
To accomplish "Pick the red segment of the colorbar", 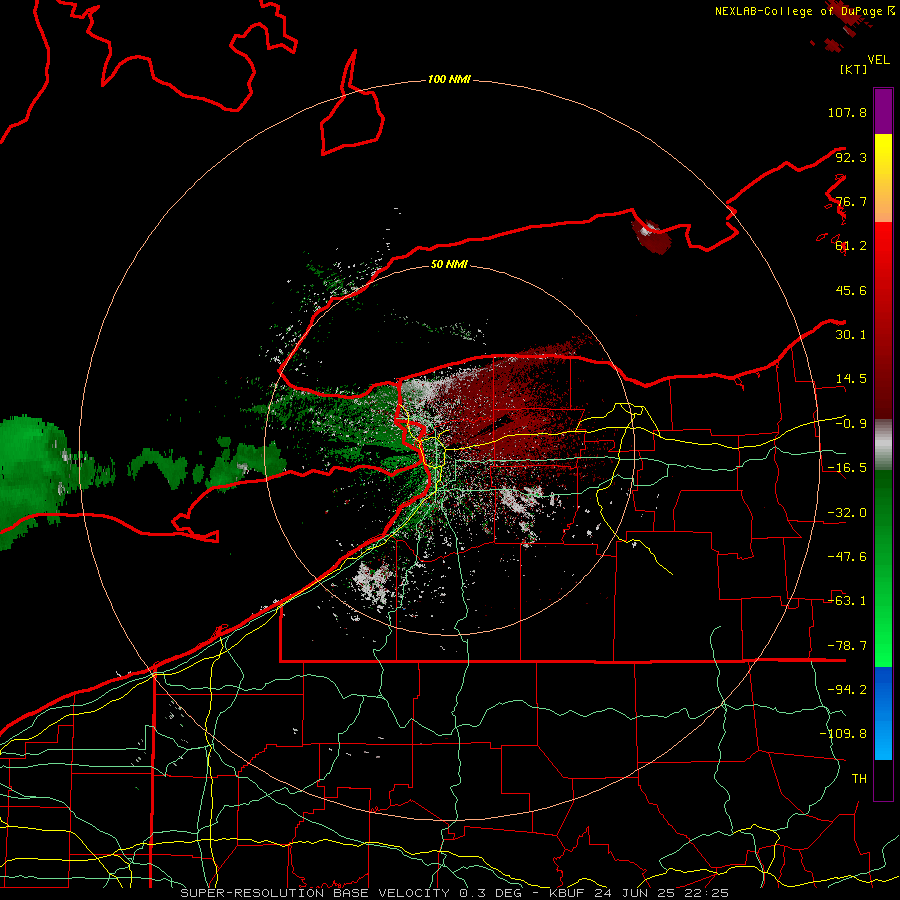I will click(x=883, y=320).
